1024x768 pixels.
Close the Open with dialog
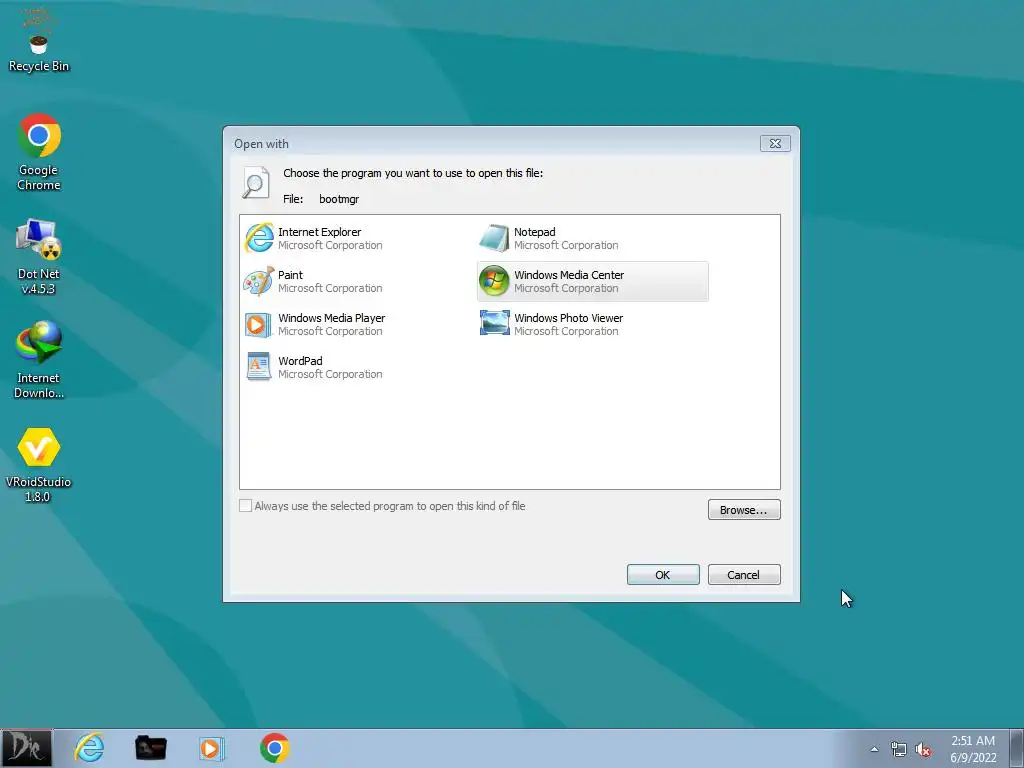pyautogui.click(x=775, y=144)
